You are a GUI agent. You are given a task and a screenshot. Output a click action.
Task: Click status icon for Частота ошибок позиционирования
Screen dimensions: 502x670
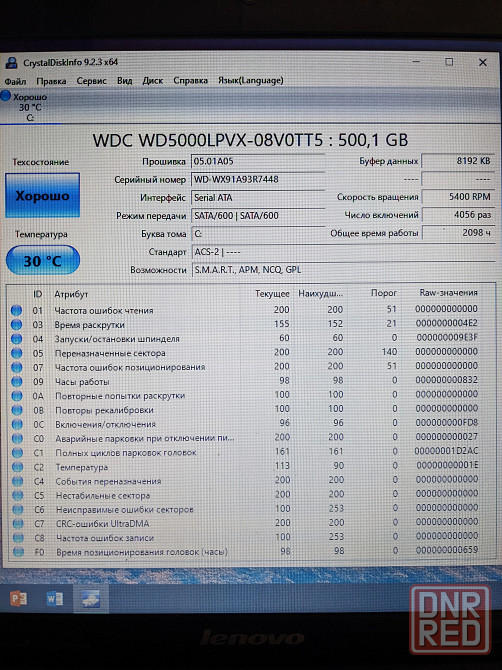[17, 367]
